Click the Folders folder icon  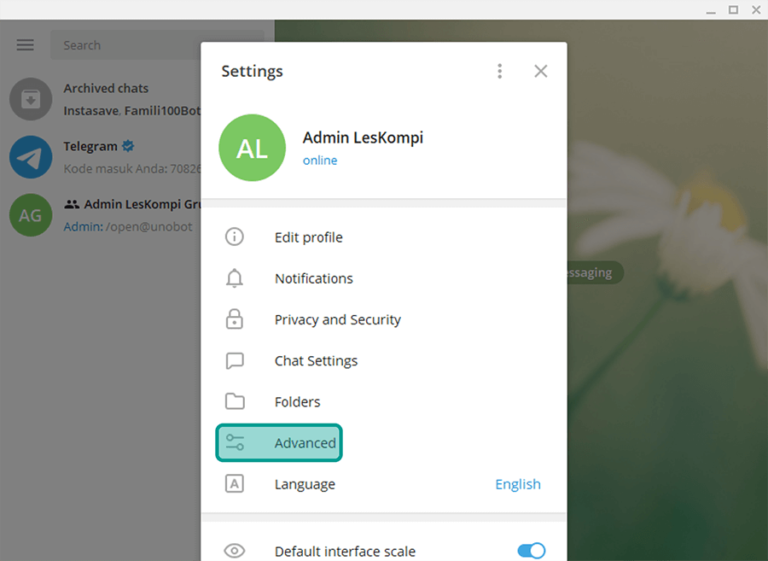tap(235, 401)
